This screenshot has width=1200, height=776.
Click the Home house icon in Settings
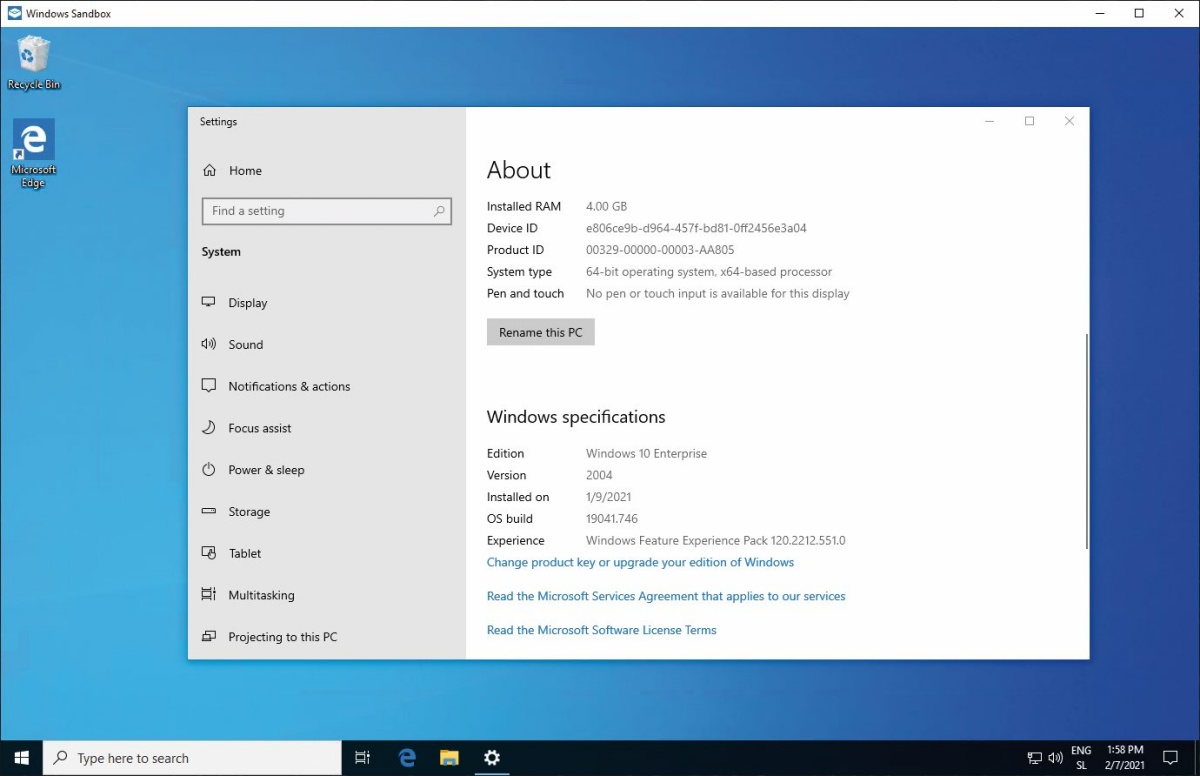(210, 170)
